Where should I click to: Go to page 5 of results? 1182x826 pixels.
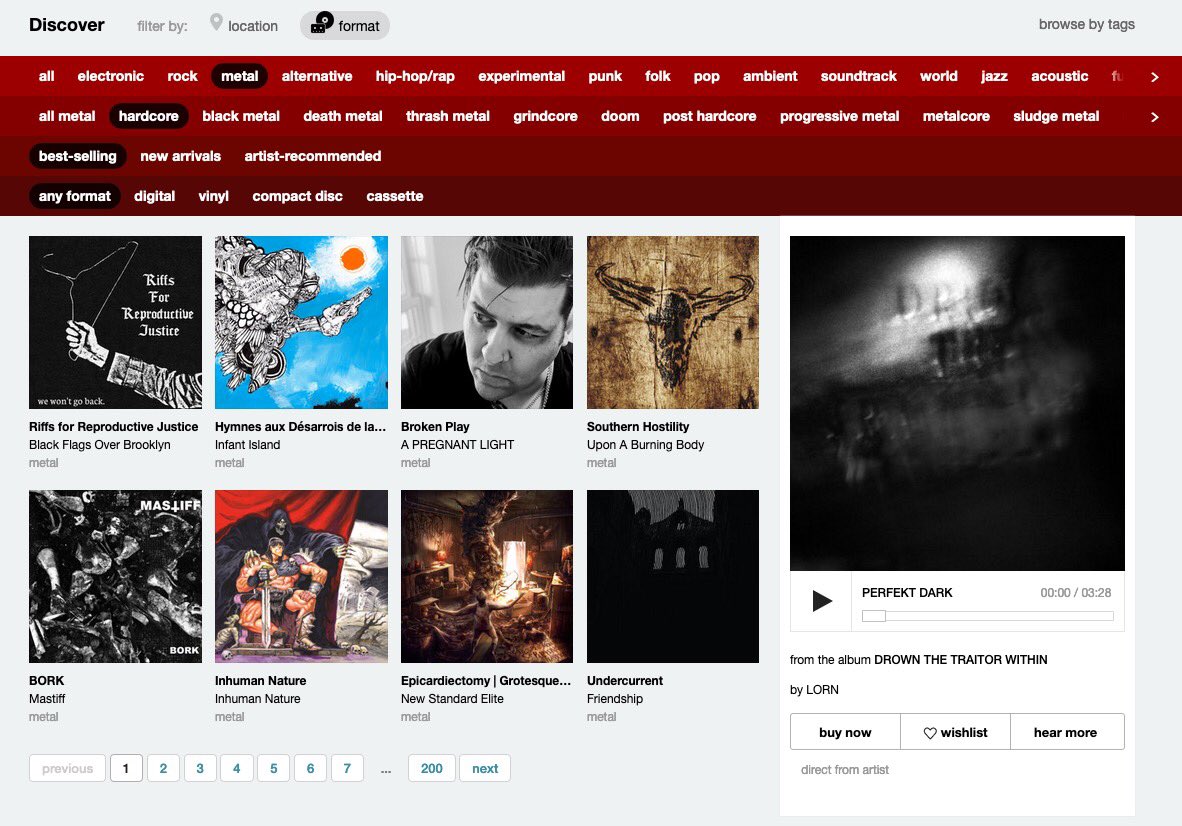coord(274,769)
